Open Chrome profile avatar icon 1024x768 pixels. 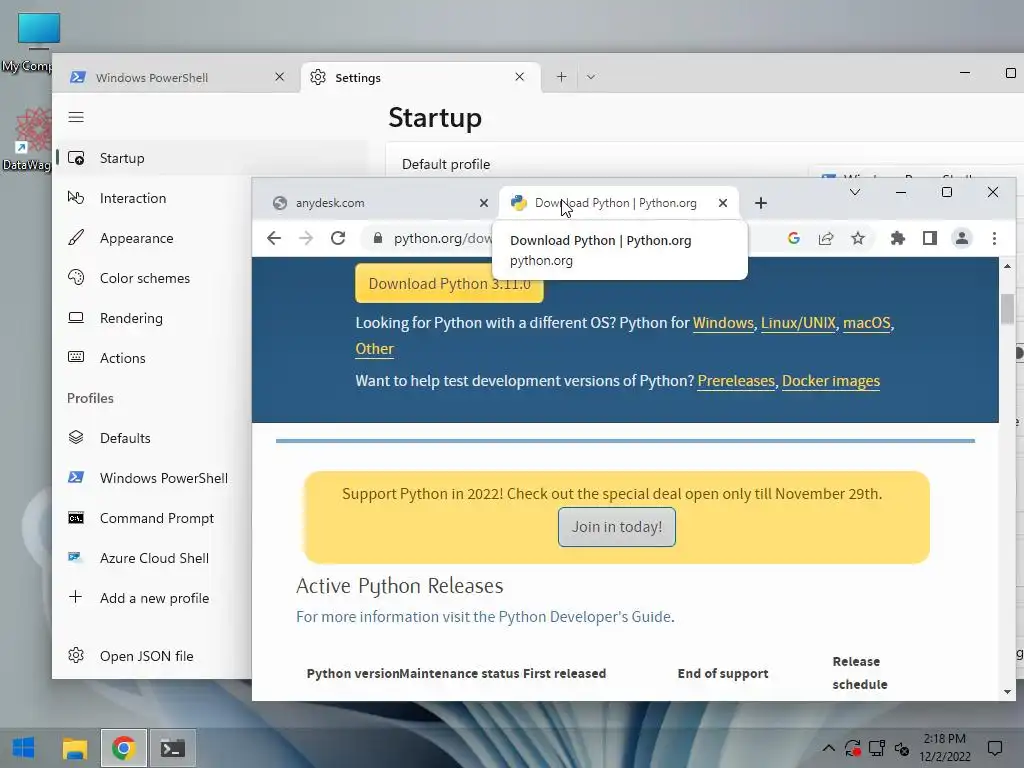pos(962,238)
